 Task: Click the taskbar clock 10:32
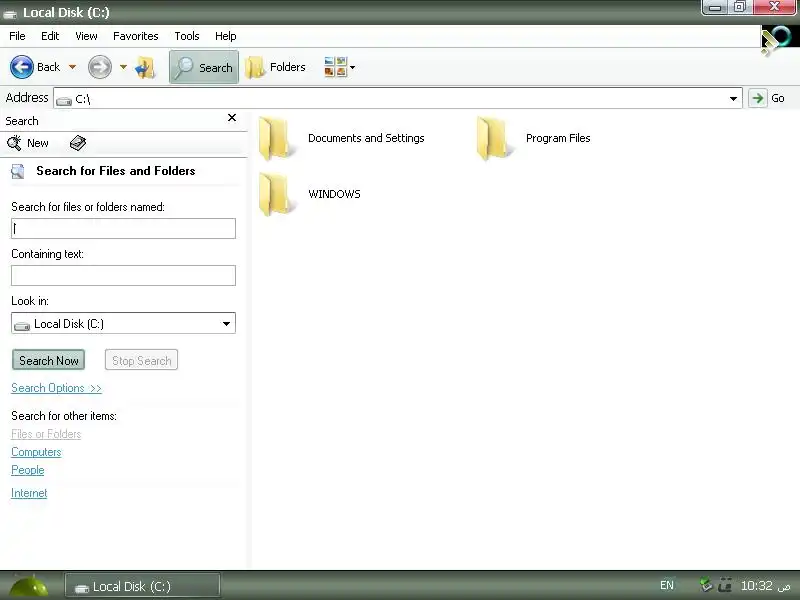765,585
